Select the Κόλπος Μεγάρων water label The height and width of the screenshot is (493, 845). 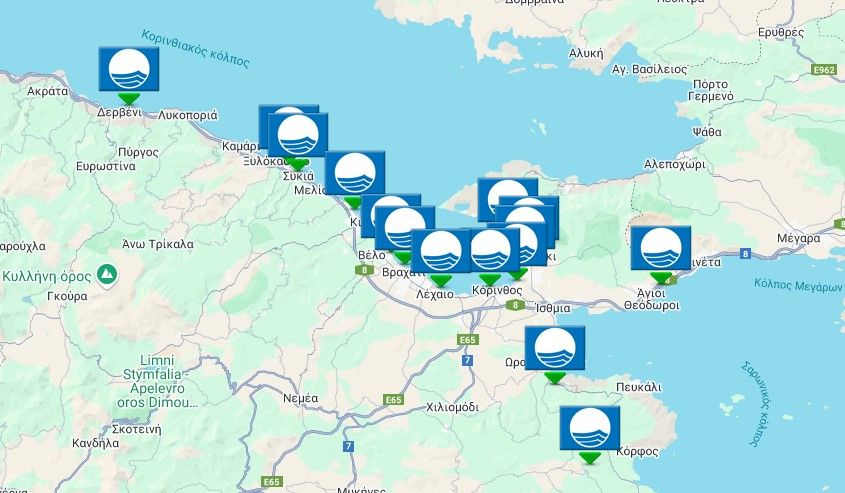tap(798, 285)
